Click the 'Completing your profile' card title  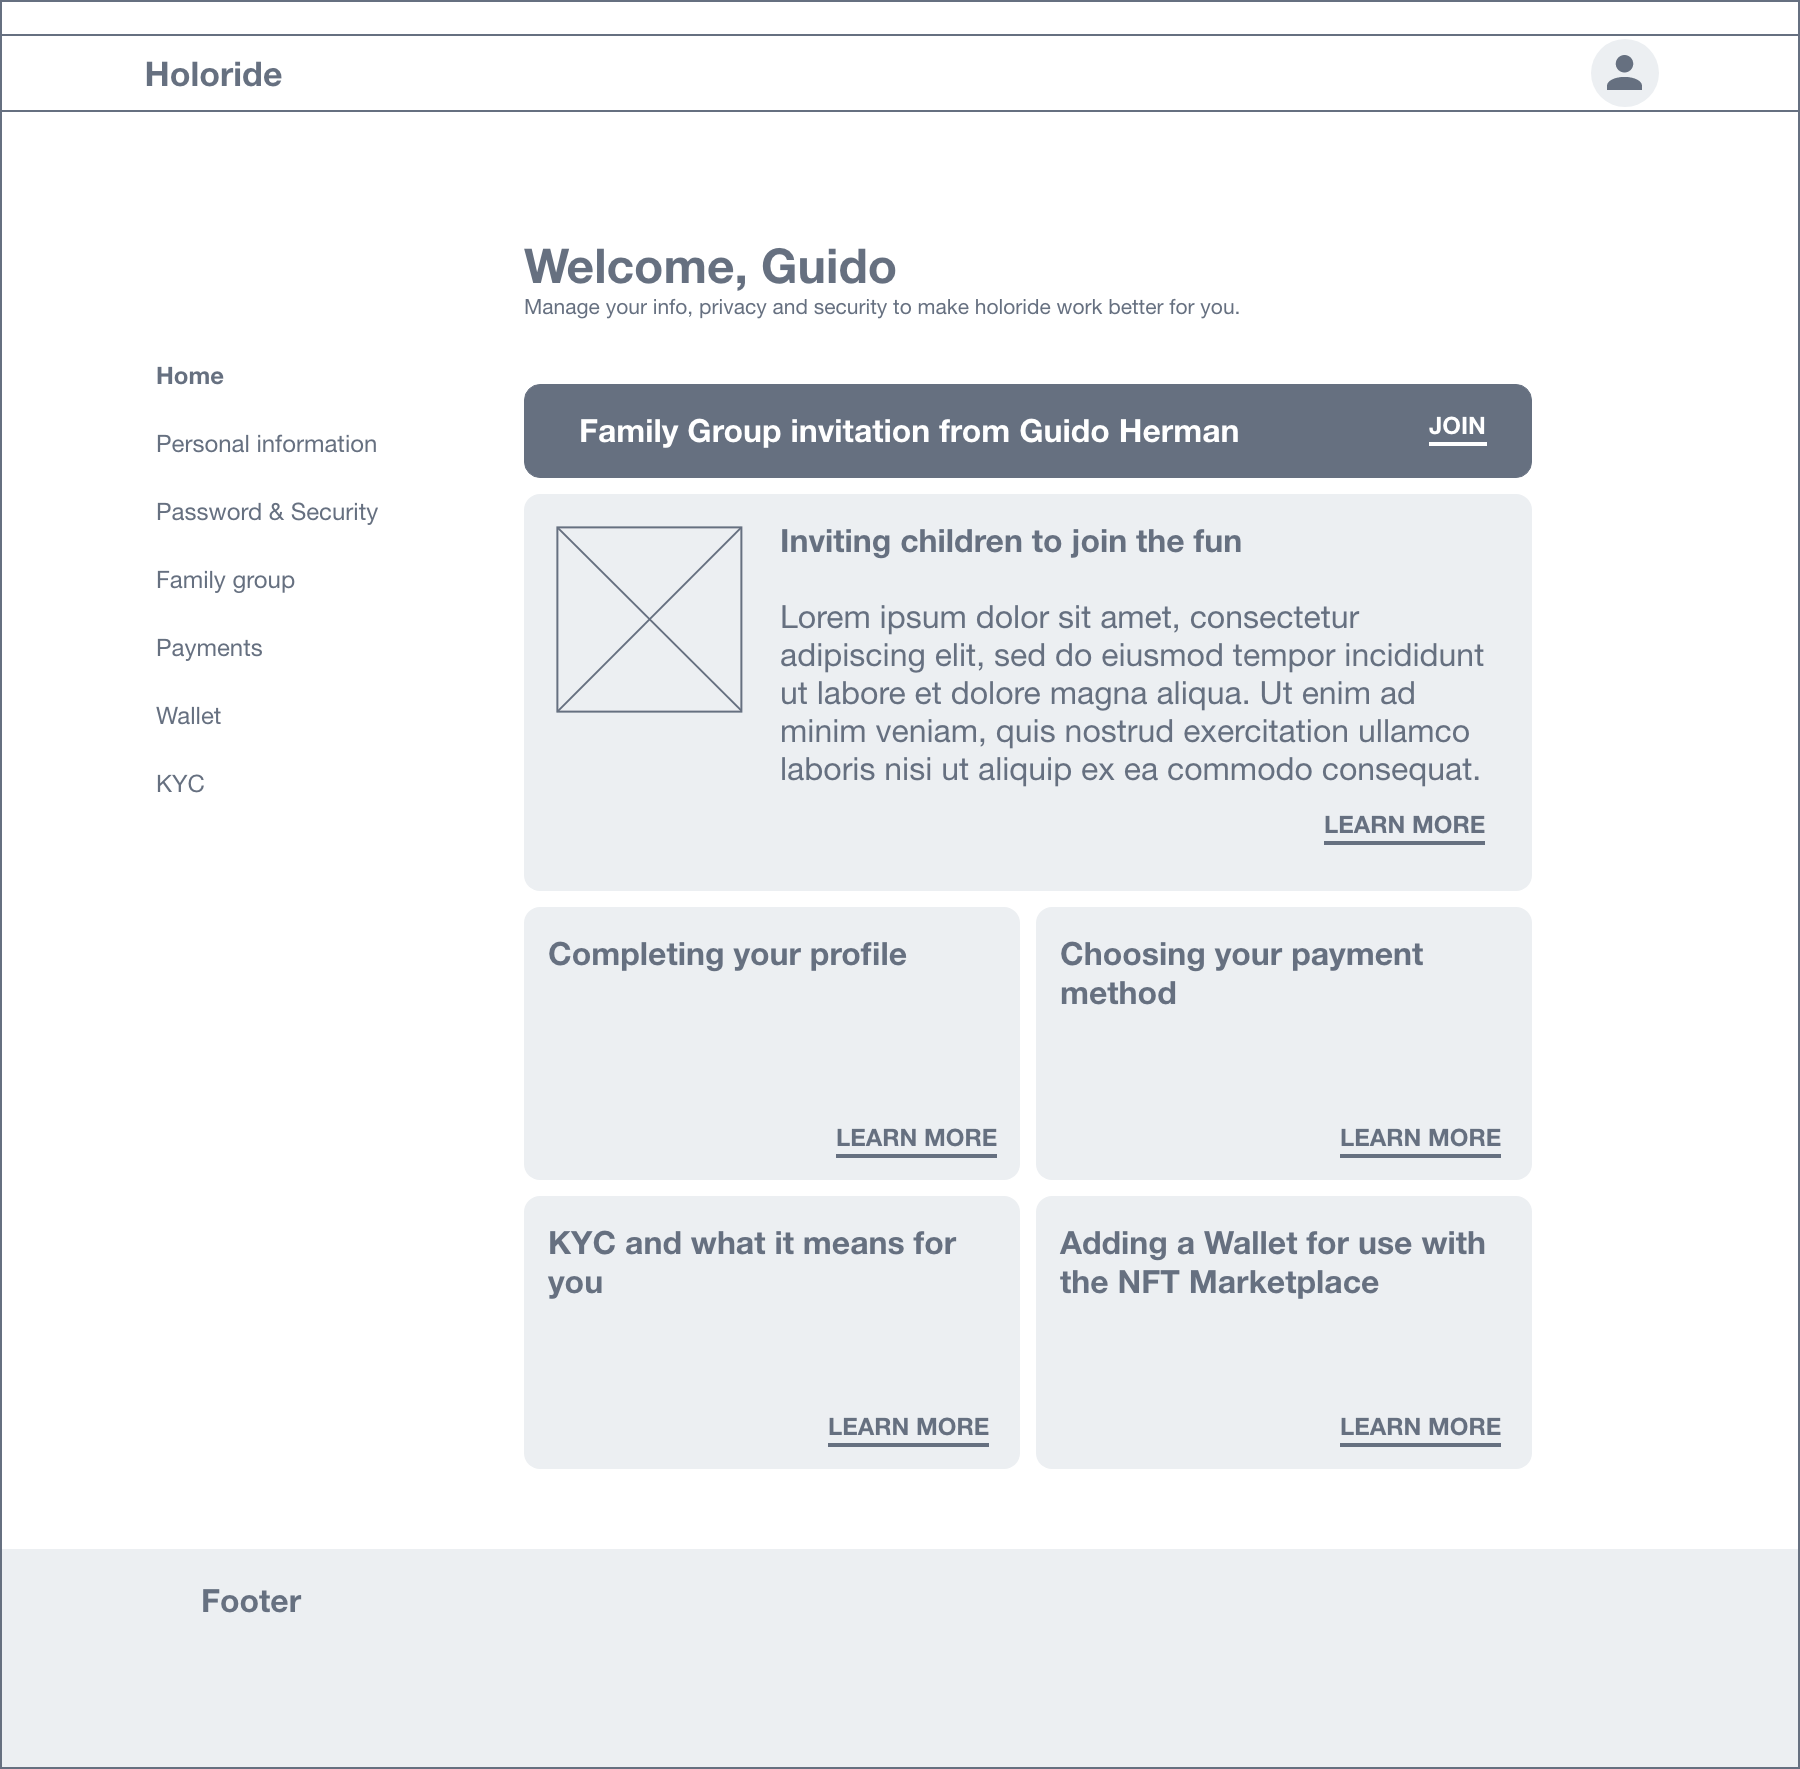pyautogui.click(x=727, y=955)
